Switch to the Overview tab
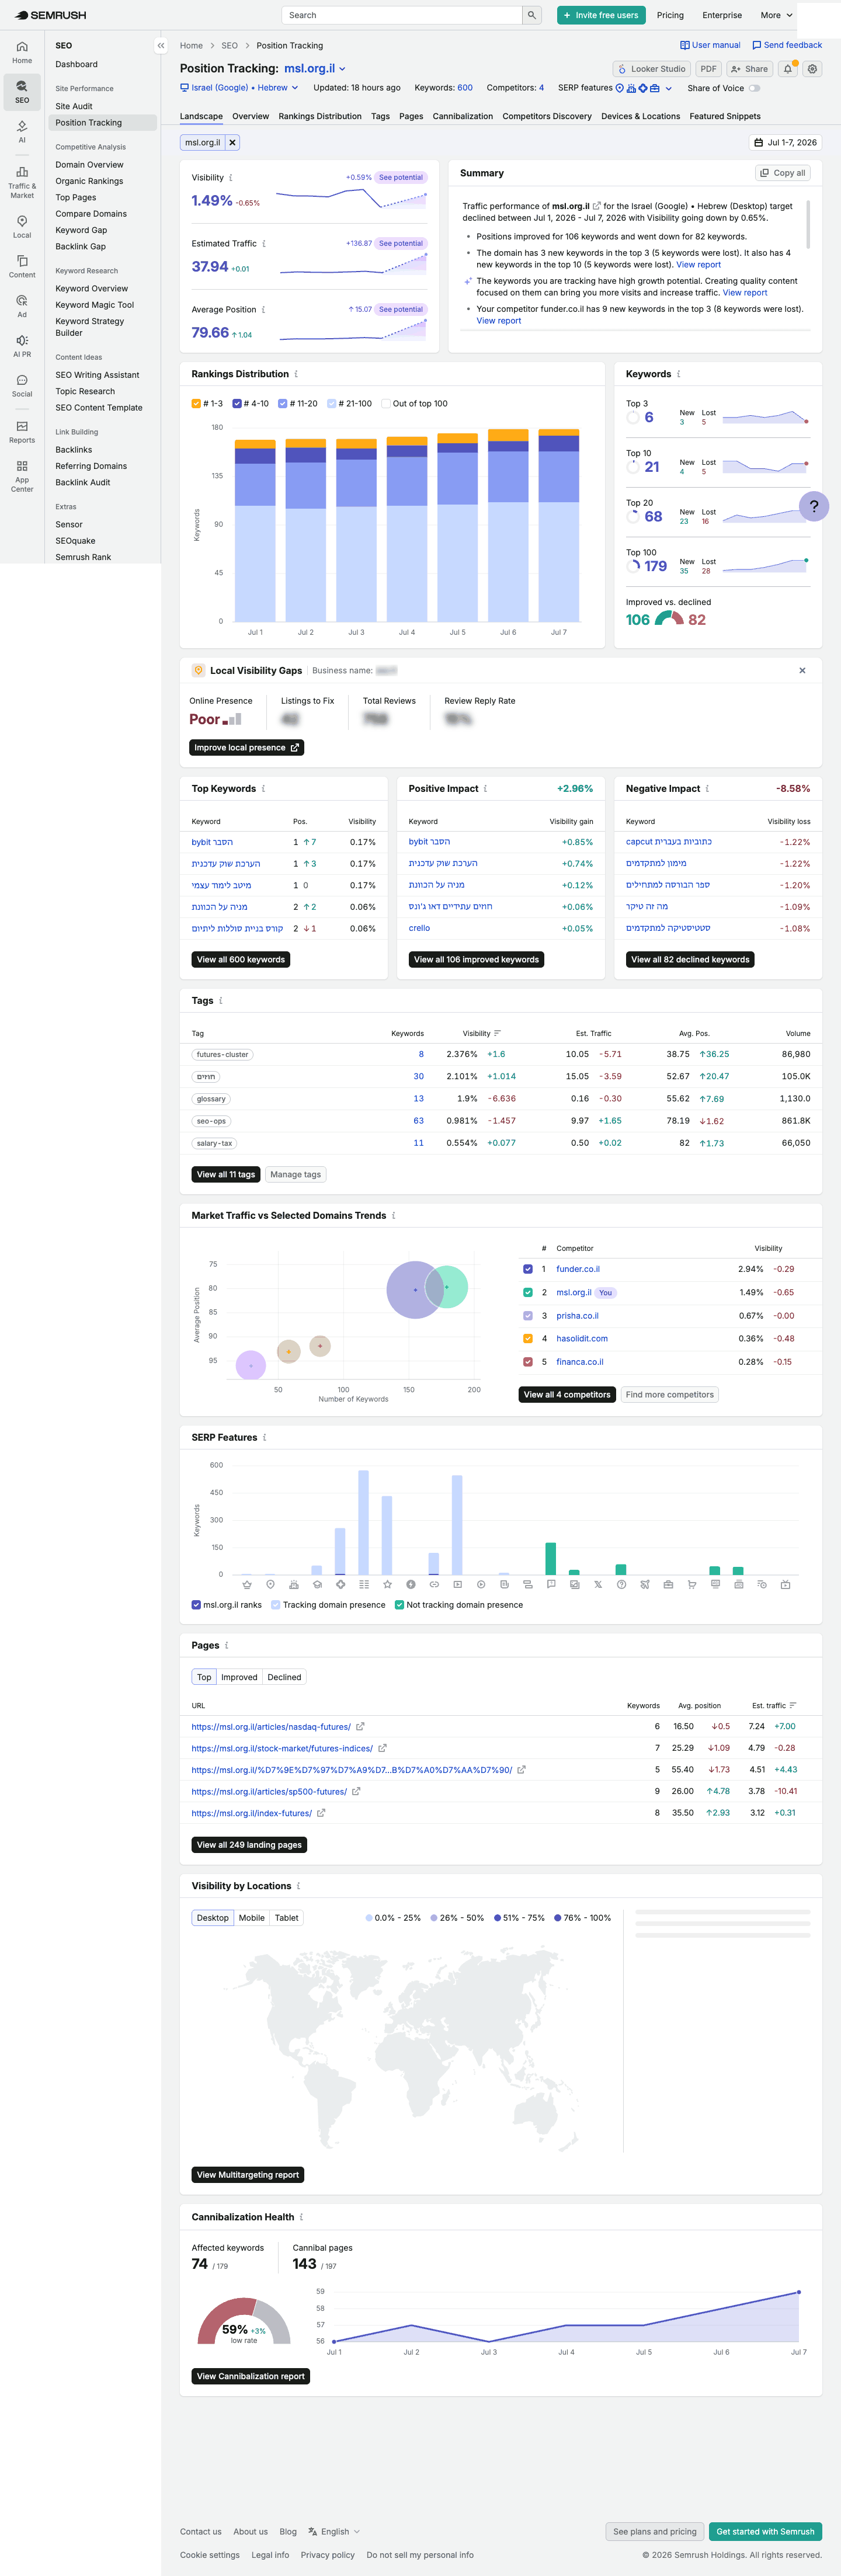841x2576 pixels. click(250, 116)
